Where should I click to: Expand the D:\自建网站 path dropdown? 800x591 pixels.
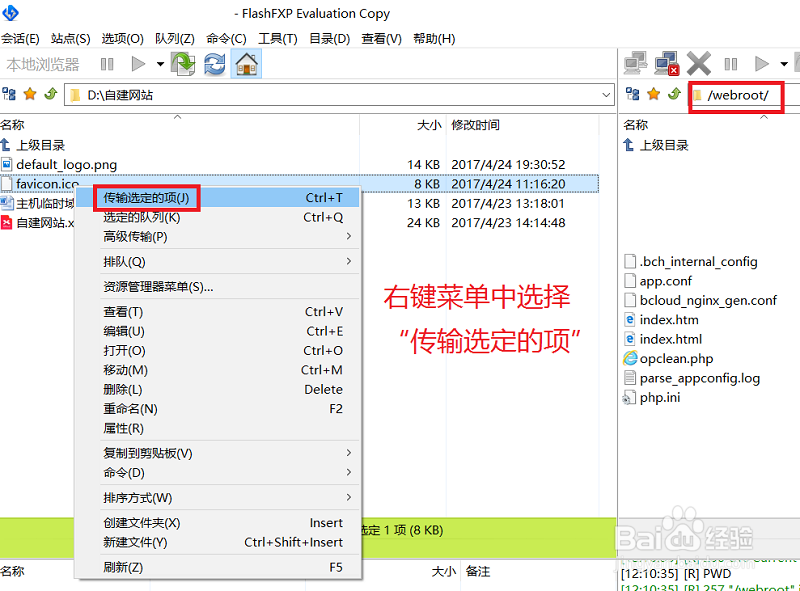pyautogui.click(x=606, y=95)
